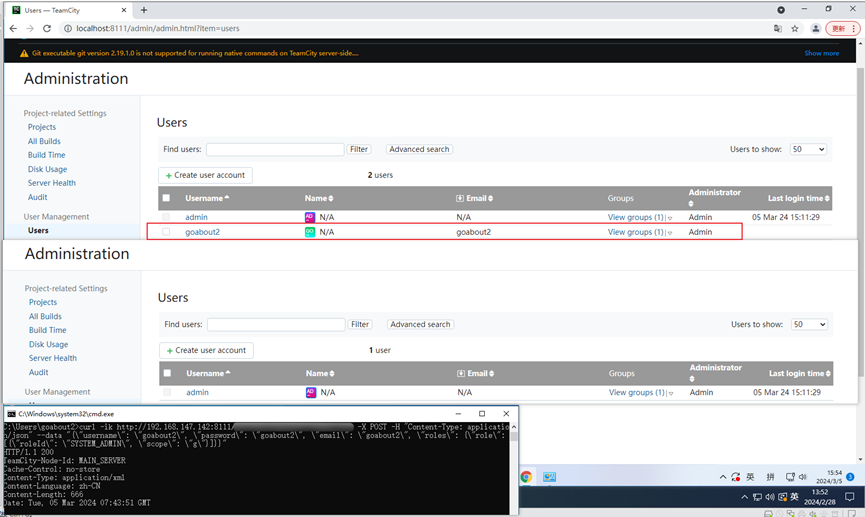Bookmark this page with the star icon
This screenshot has height=517, width=865.
click(794, 29)
